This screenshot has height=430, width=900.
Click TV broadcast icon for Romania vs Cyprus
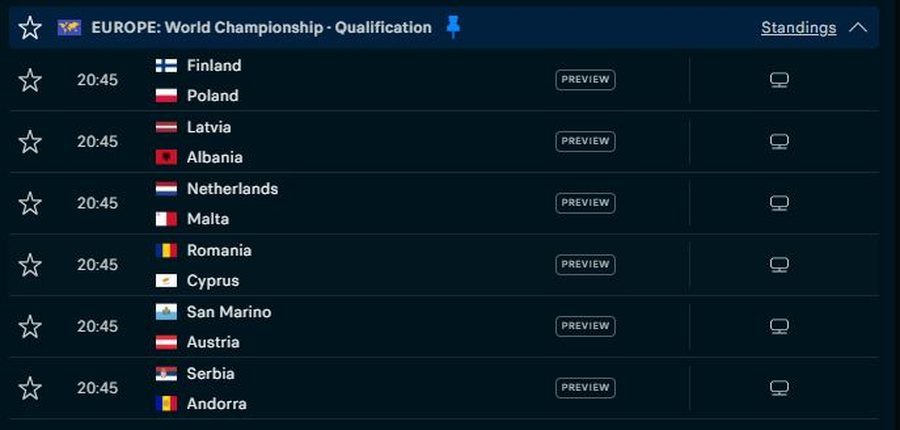(779, 265)
